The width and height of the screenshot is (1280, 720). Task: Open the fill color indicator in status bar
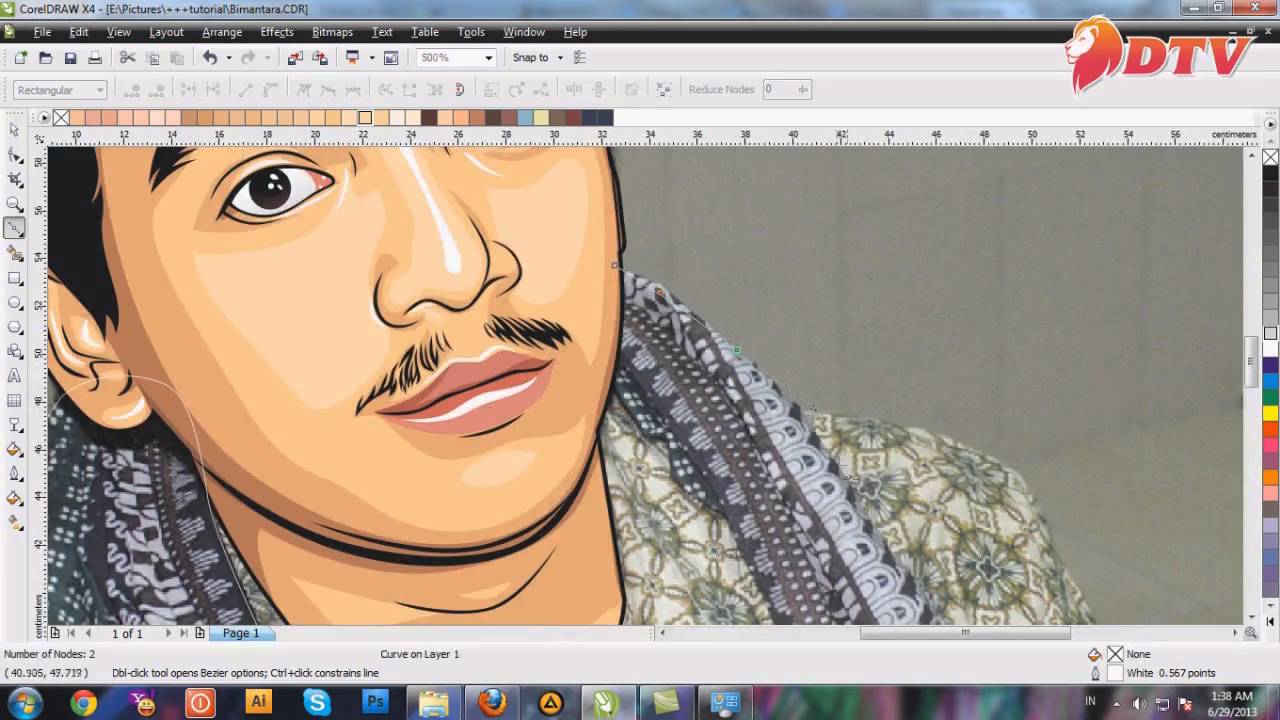pos(1115,654)
